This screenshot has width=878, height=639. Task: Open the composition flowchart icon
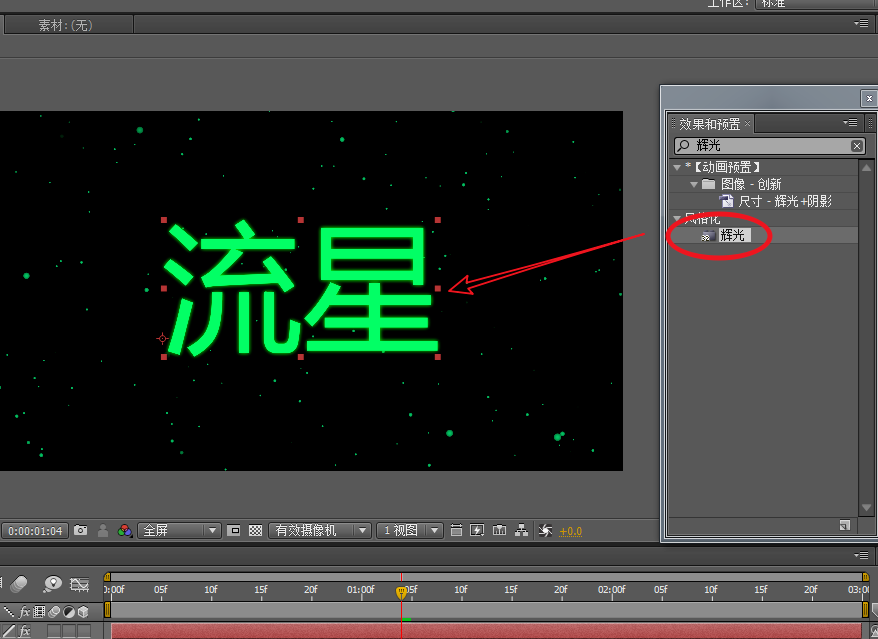[521, 530]
